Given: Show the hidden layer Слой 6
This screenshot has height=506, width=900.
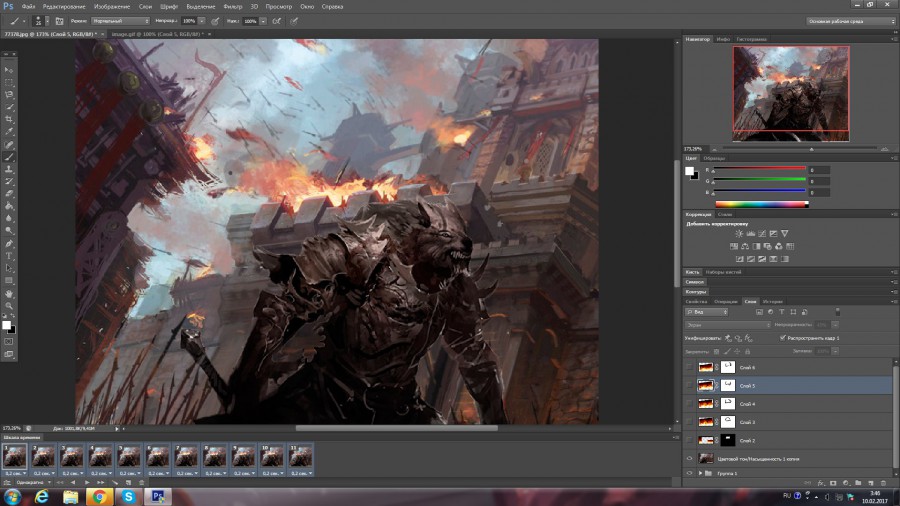Looking at the screenshot, I should pos(689,368).
